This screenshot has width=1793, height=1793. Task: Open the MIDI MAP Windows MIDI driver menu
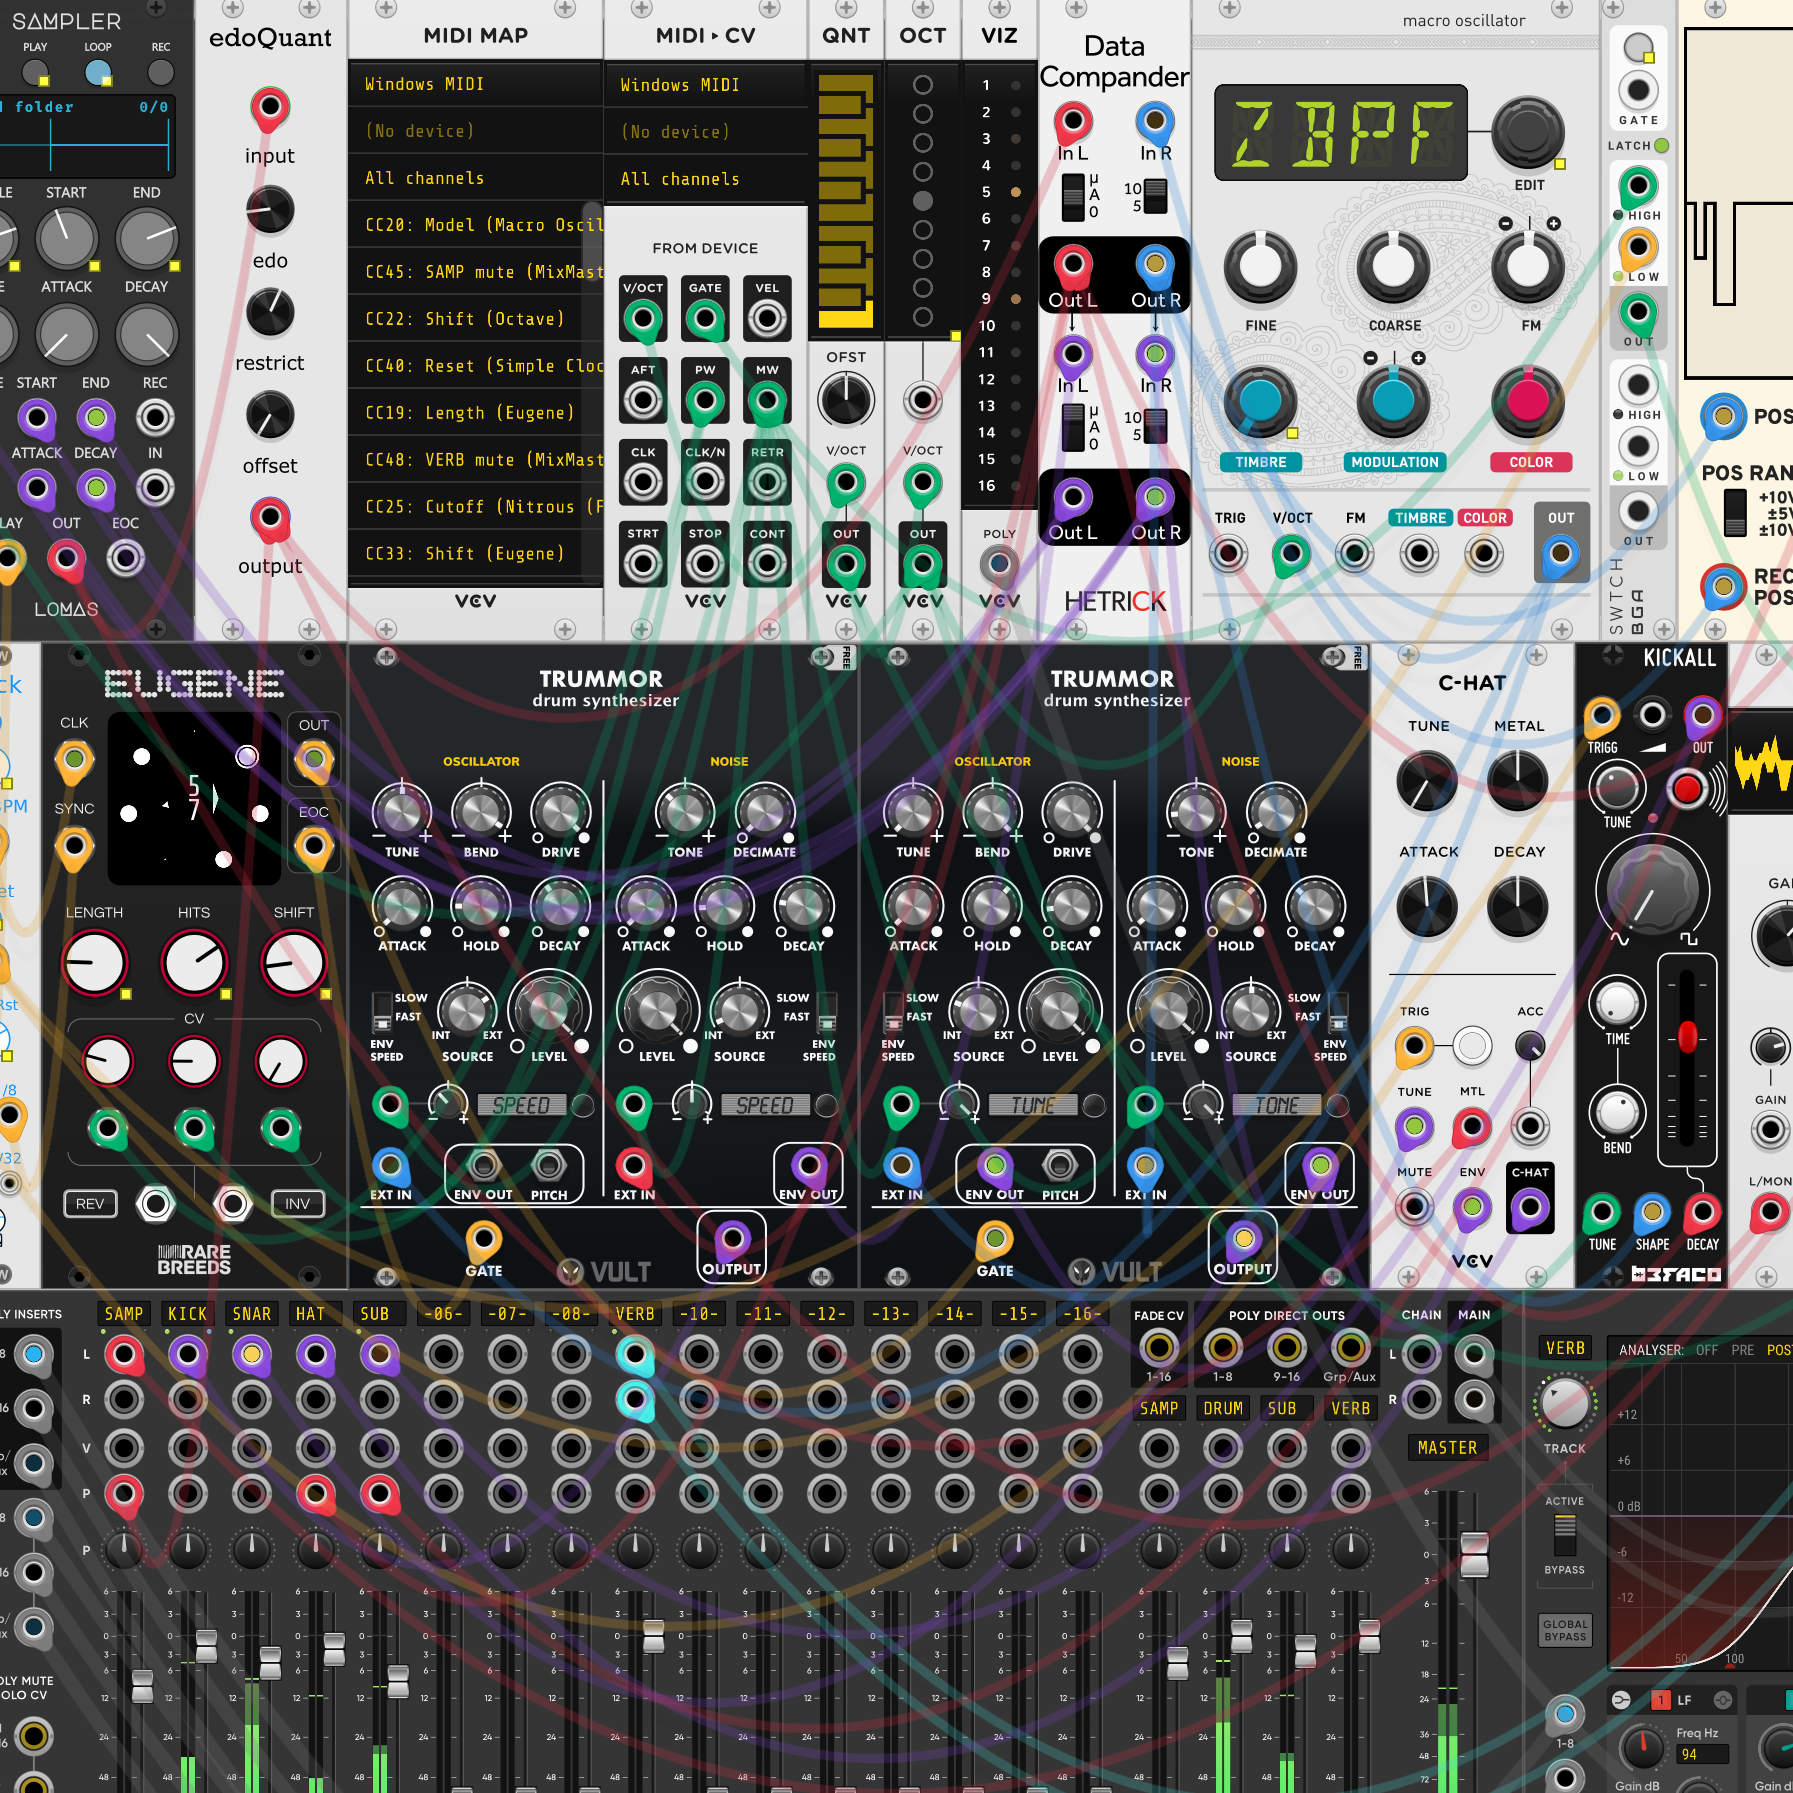click(475, 84)
